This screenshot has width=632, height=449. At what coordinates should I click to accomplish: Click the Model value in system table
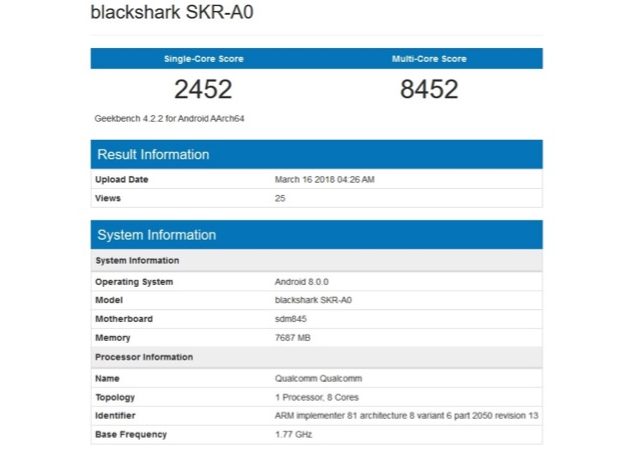pos(313,300)
